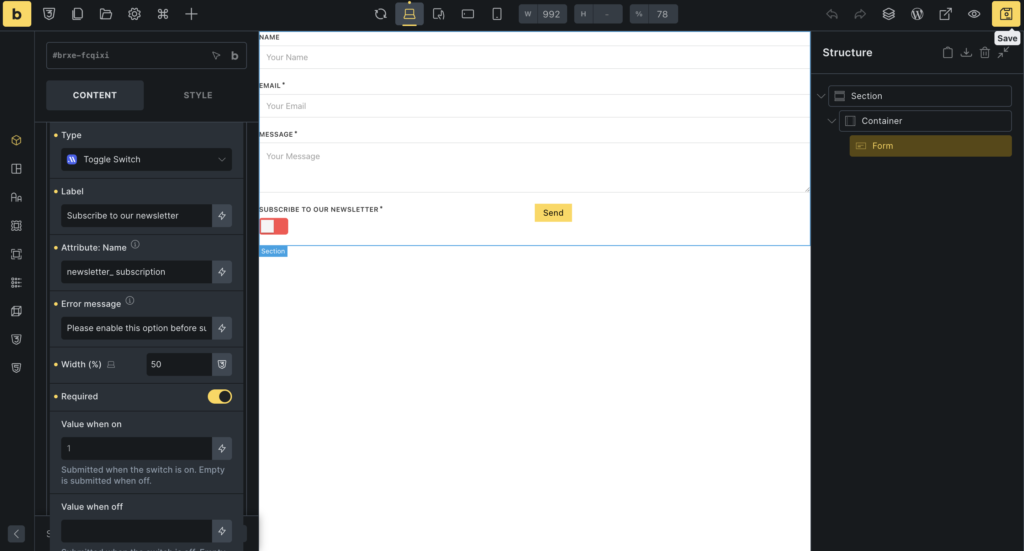Image resolution: width=1024 pixels, height=551 pixels.
Task: Click the Save icon button
Action: [1006, 14]
